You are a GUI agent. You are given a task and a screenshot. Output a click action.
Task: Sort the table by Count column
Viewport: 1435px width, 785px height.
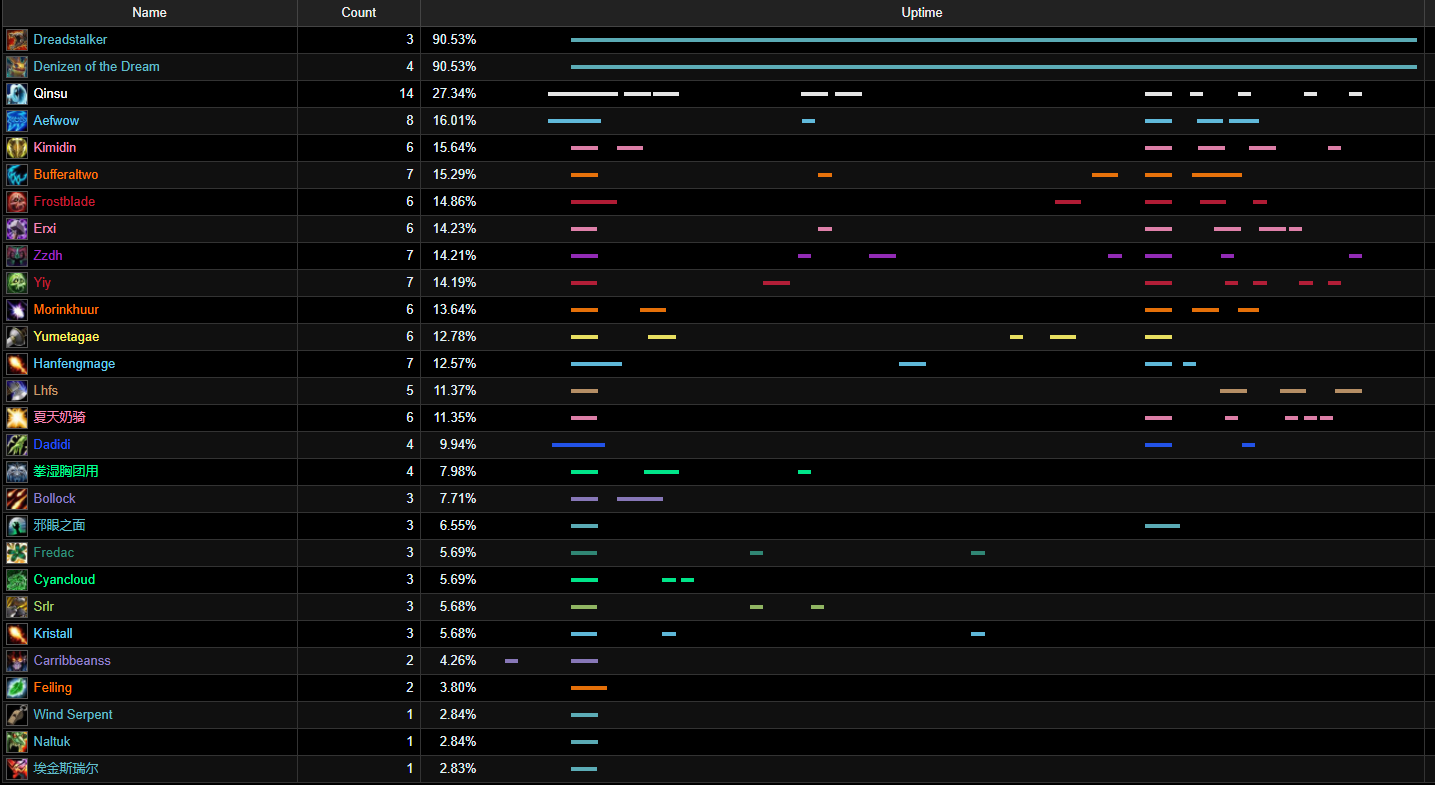(359, 13)
